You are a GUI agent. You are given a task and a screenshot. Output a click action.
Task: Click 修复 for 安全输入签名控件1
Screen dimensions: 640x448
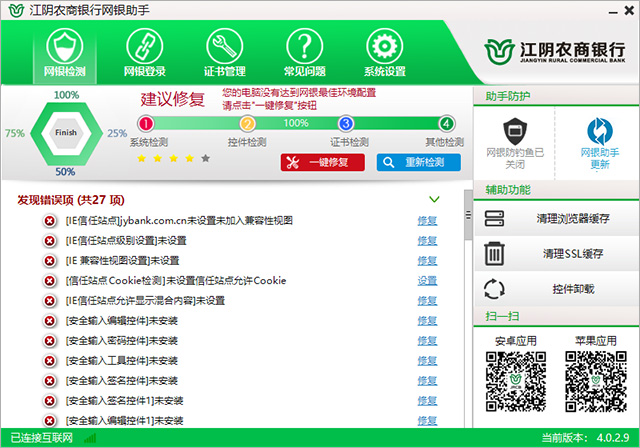(427, 401)
